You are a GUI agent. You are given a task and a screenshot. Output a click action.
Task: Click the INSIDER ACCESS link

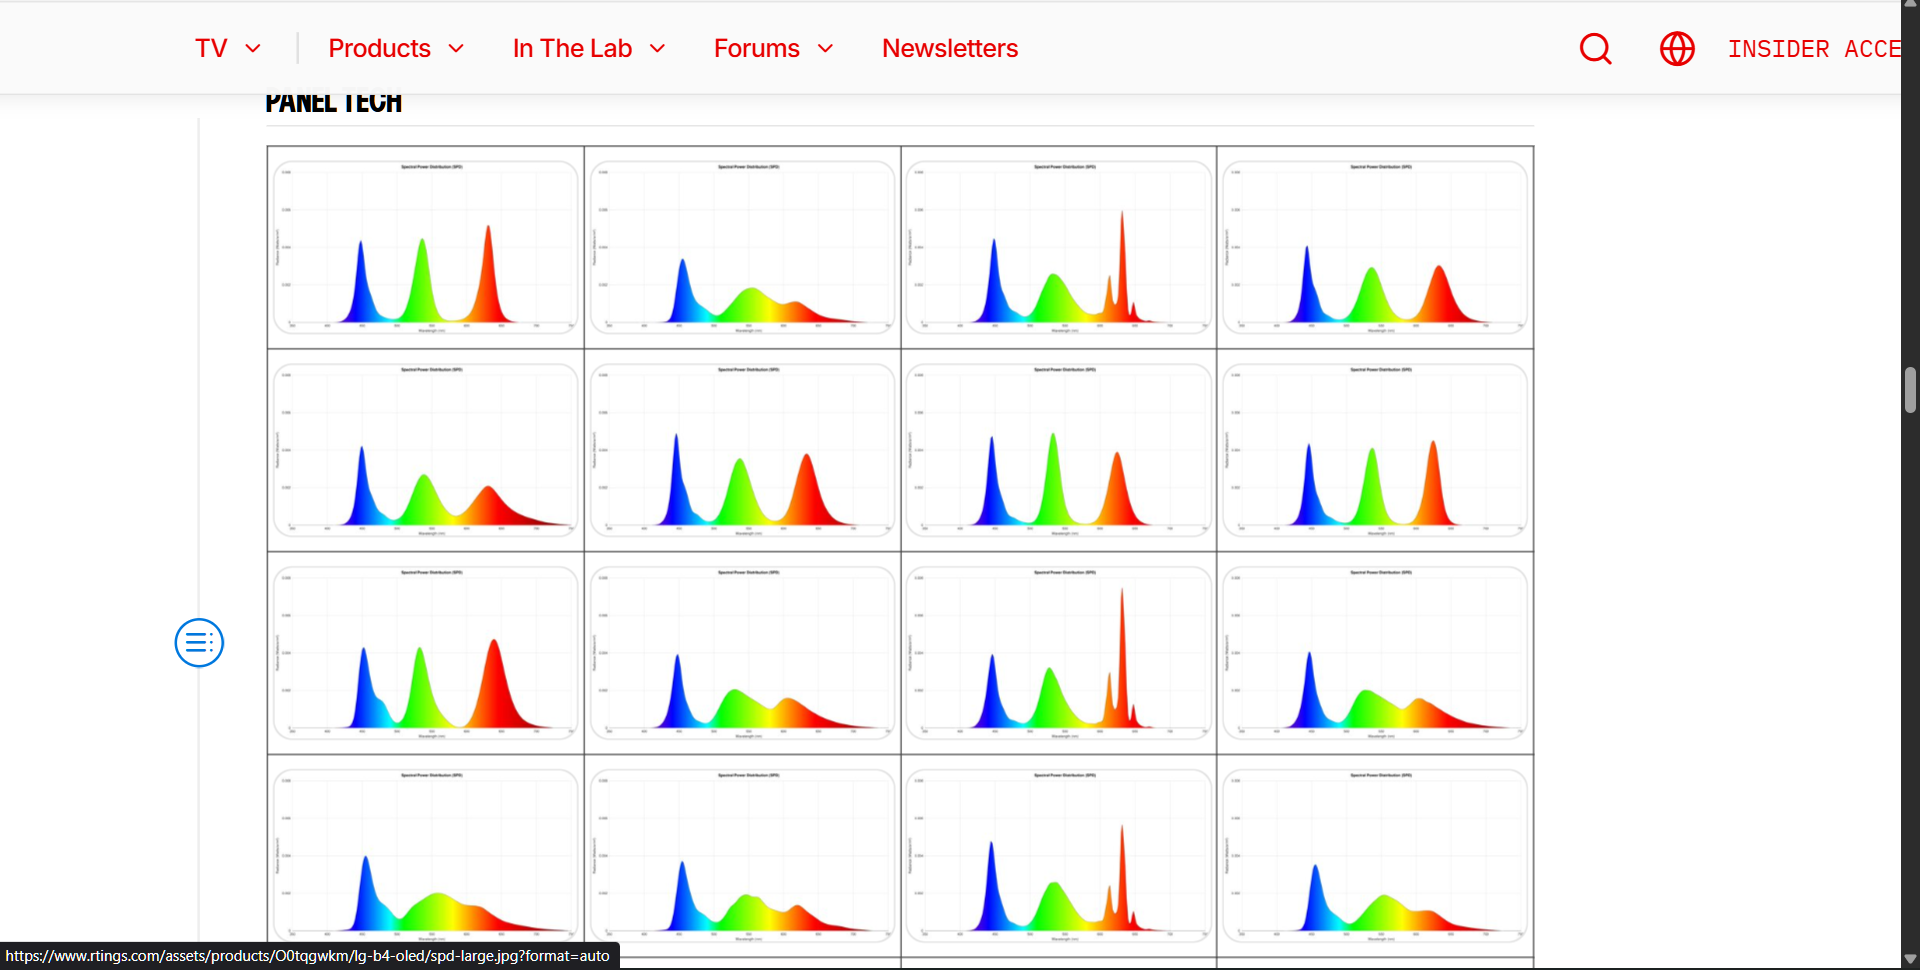(1812, 48)
